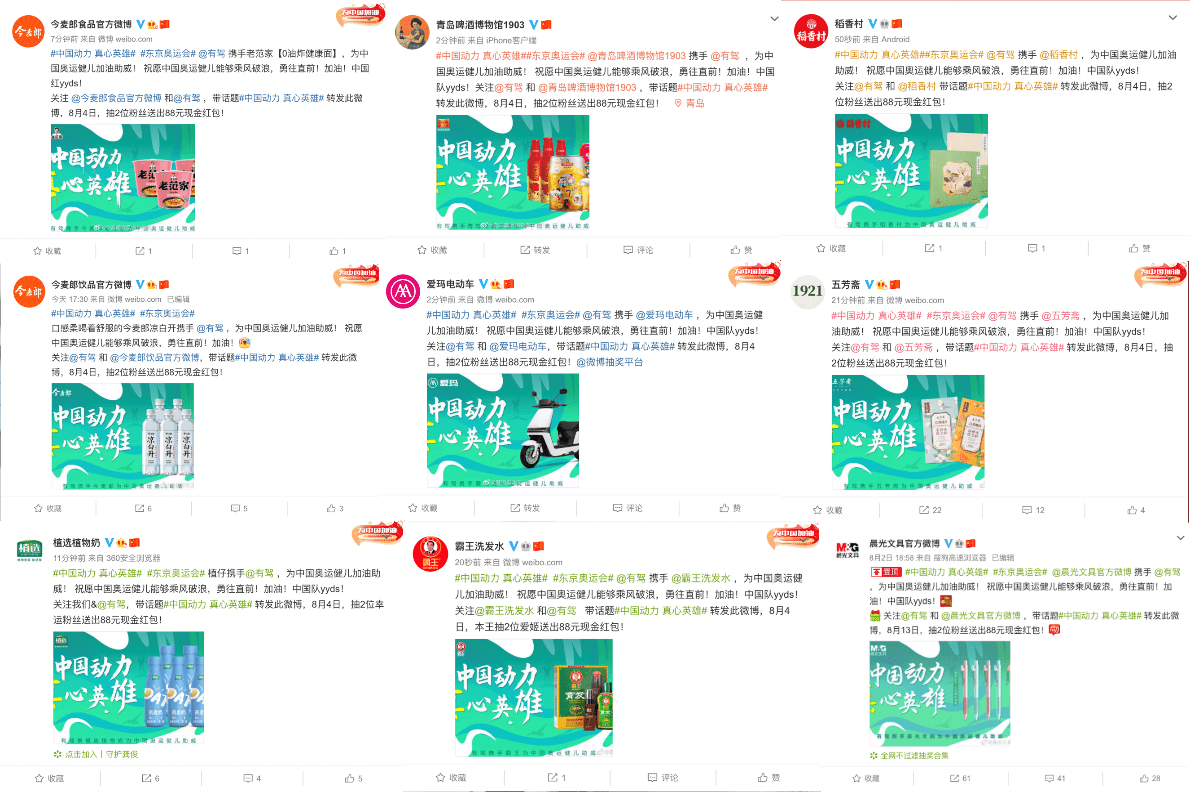Like the 今麦郎食品官方微博 post
The height and width of the screenshot is (792, 1190).
338,250
